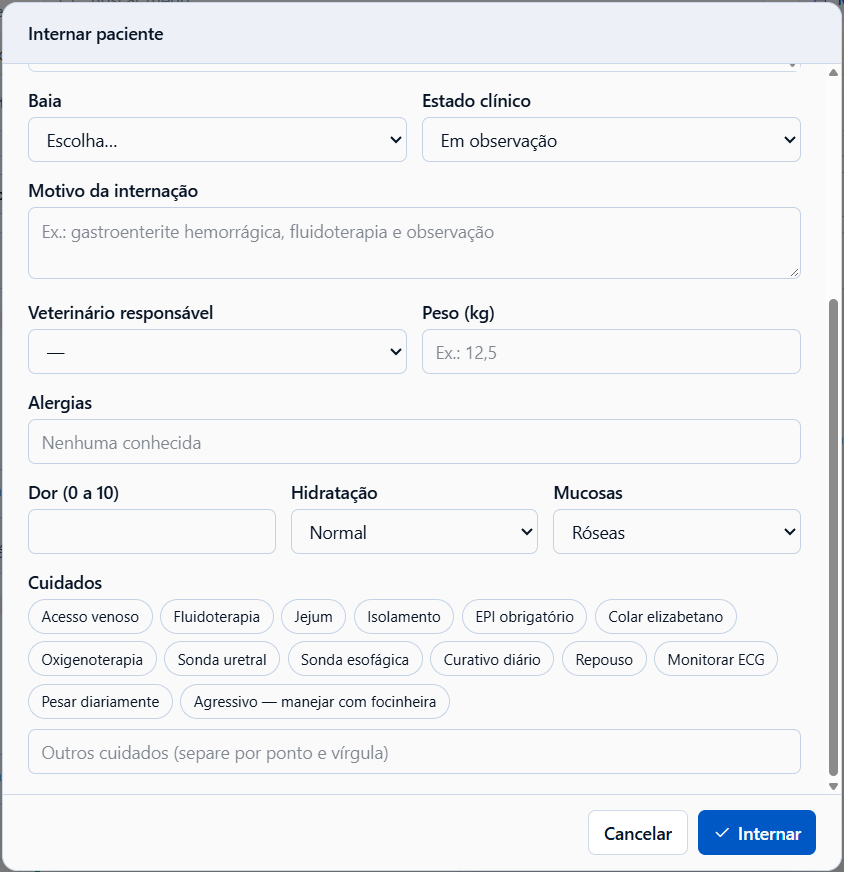The image size is (844, 872).
Task: Click the Alergias input field
Action: pyautogui.click(x=414, y=442)
